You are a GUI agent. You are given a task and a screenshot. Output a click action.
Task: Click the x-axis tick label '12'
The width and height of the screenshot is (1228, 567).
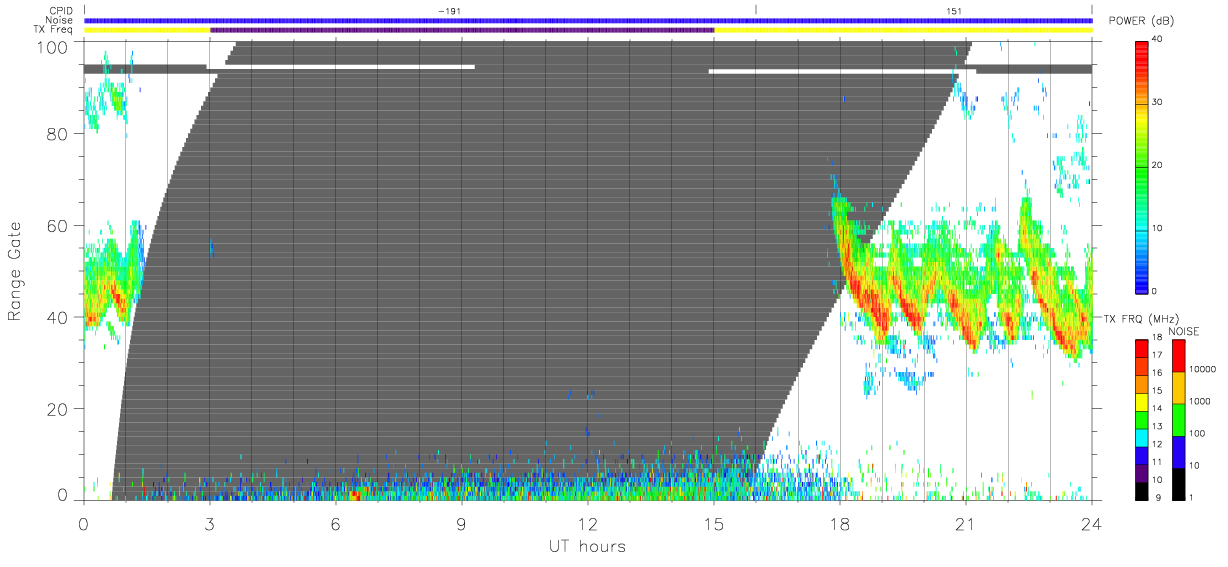(588, 524)
